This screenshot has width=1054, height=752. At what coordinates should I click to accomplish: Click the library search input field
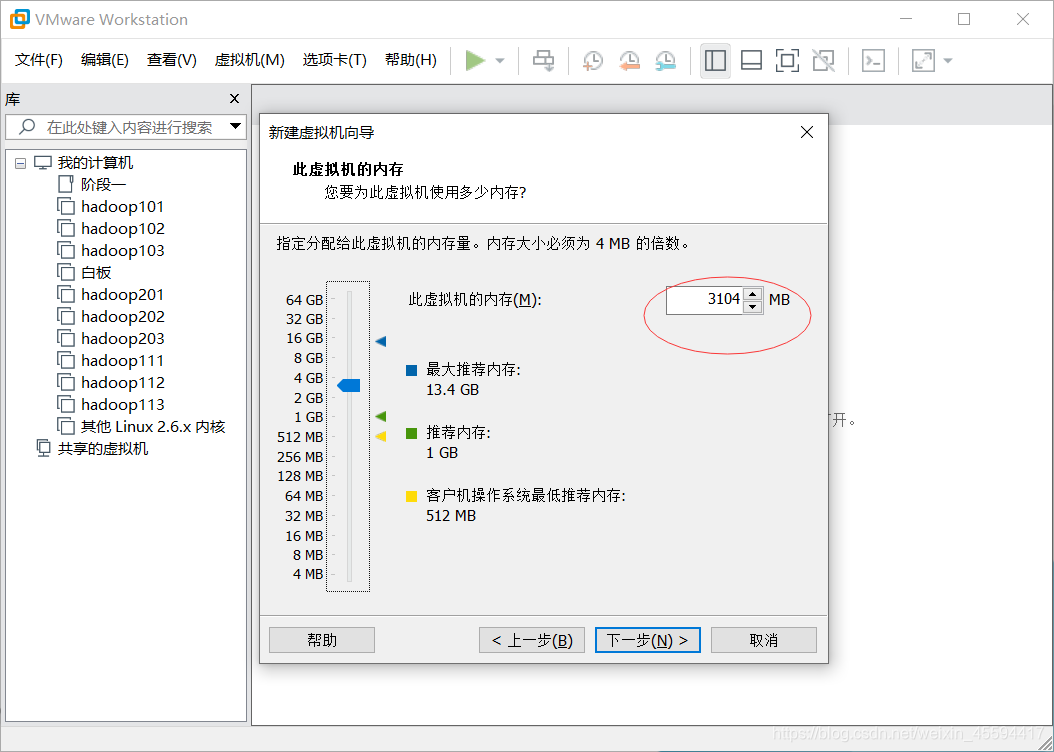124,127
